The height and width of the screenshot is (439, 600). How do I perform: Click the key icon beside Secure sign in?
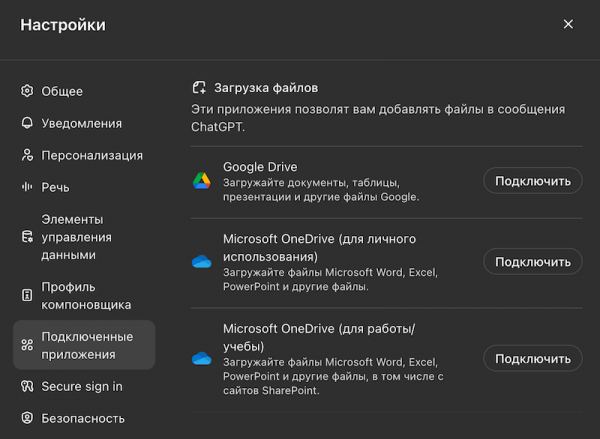tap(27, 386)
